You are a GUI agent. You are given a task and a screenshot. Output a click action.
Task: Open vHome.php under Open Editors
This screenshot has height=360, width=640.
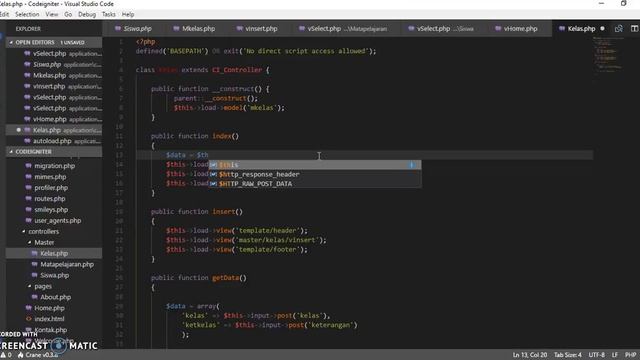click(54, 119)
